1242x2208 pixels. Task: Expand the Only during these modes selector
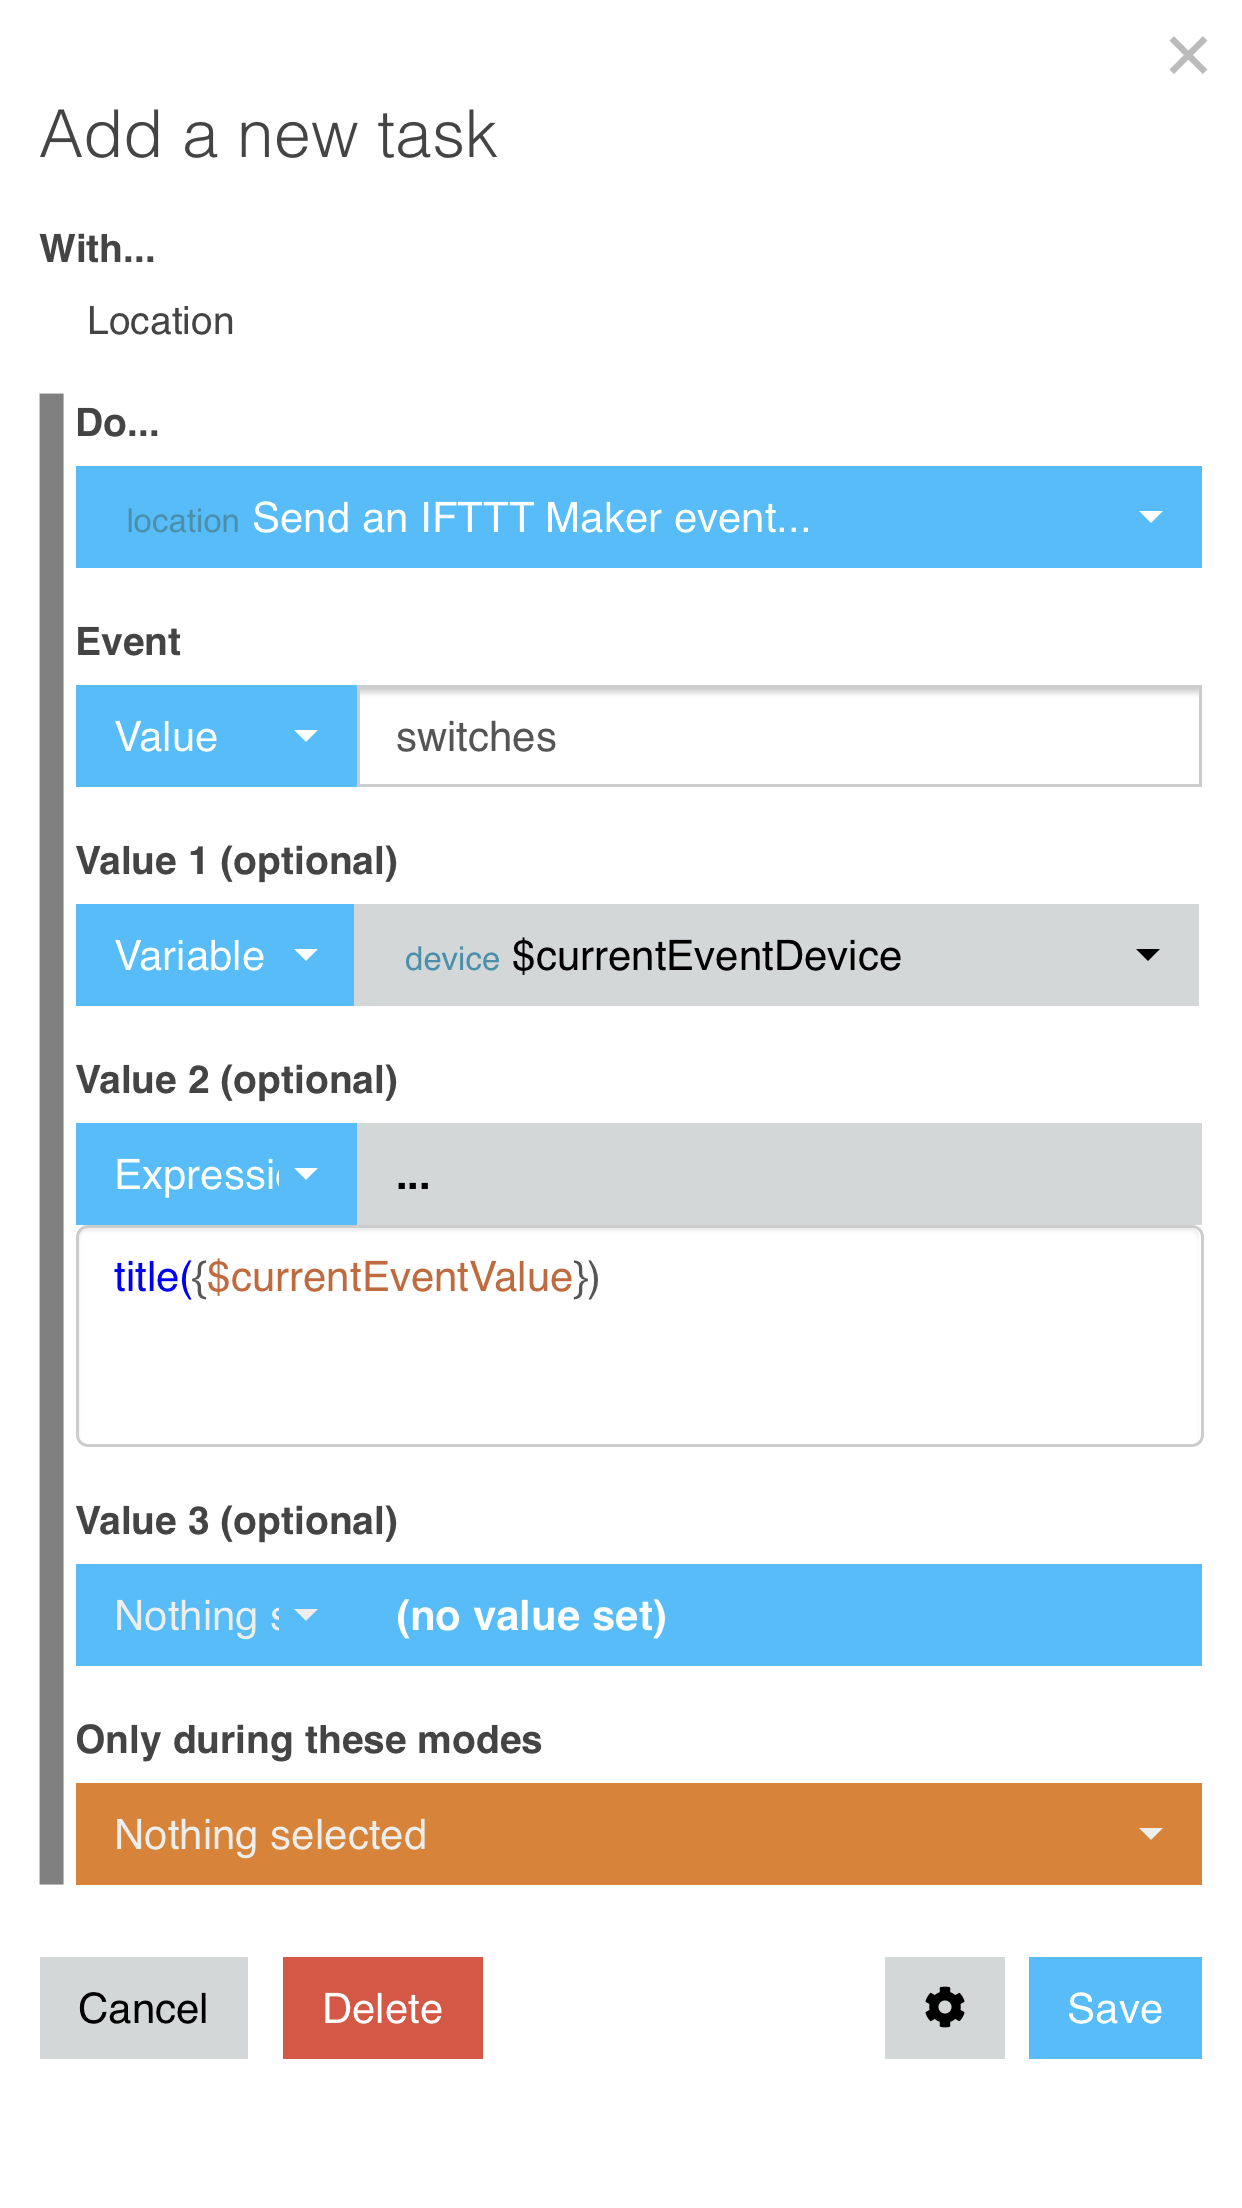pyautogui.click(x=639, y=1834)
